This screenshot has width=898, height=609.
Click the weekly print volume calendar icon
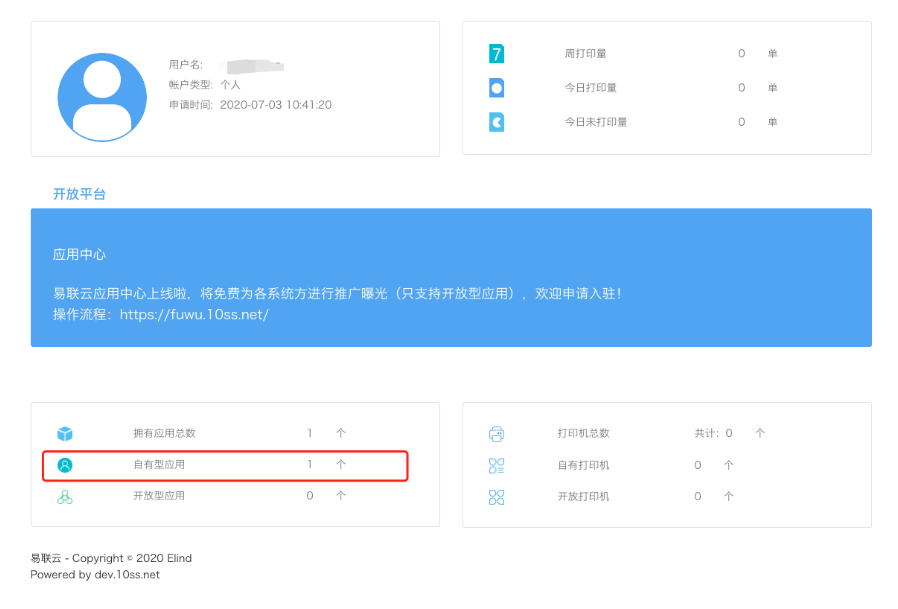(x=496, y=54)
